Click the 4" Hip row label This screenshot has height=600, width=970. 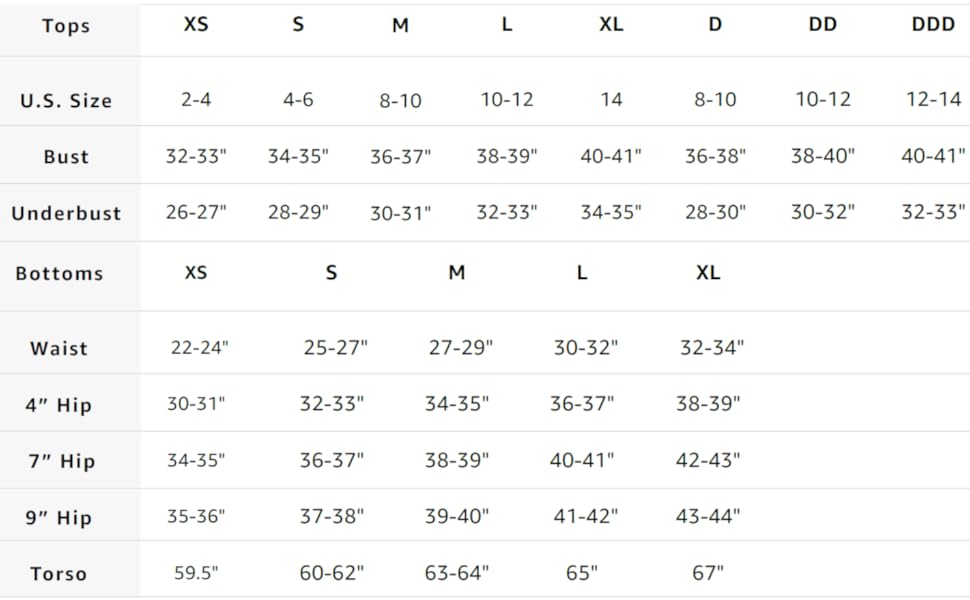click(59, 405)
